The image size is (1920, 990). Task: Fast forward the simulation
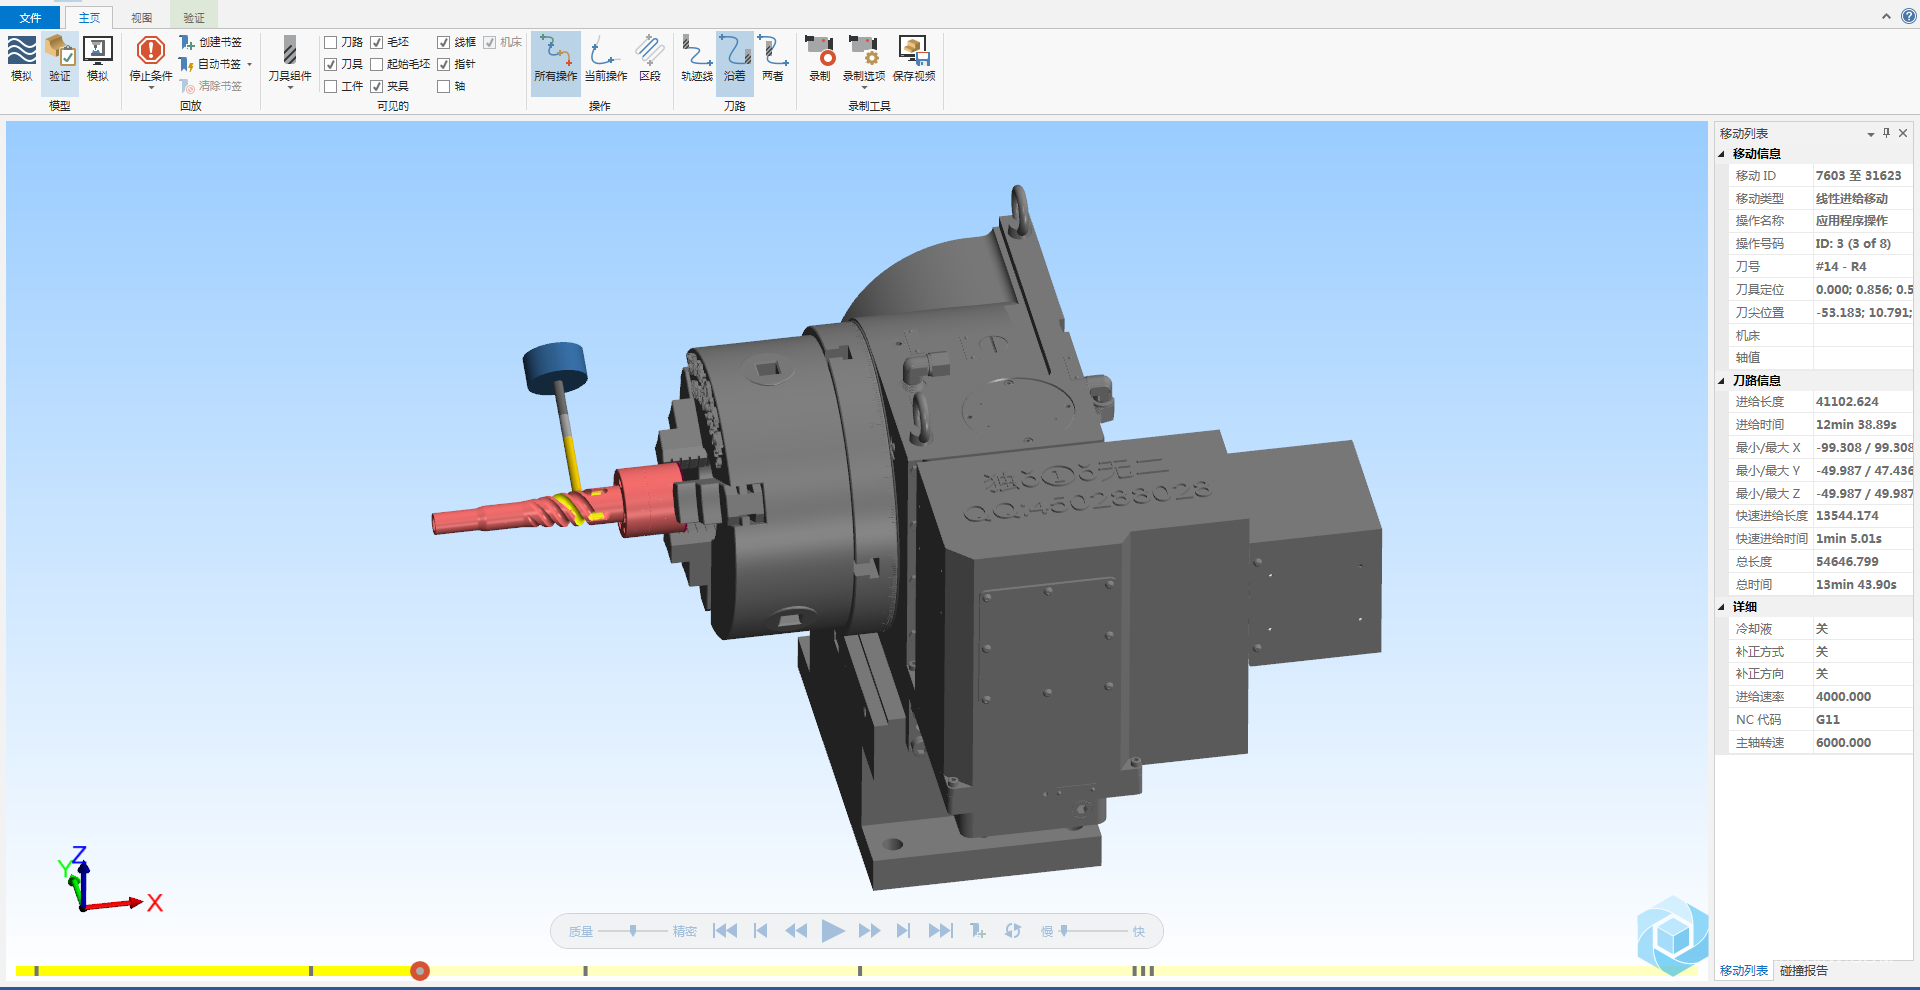point(870,931)
